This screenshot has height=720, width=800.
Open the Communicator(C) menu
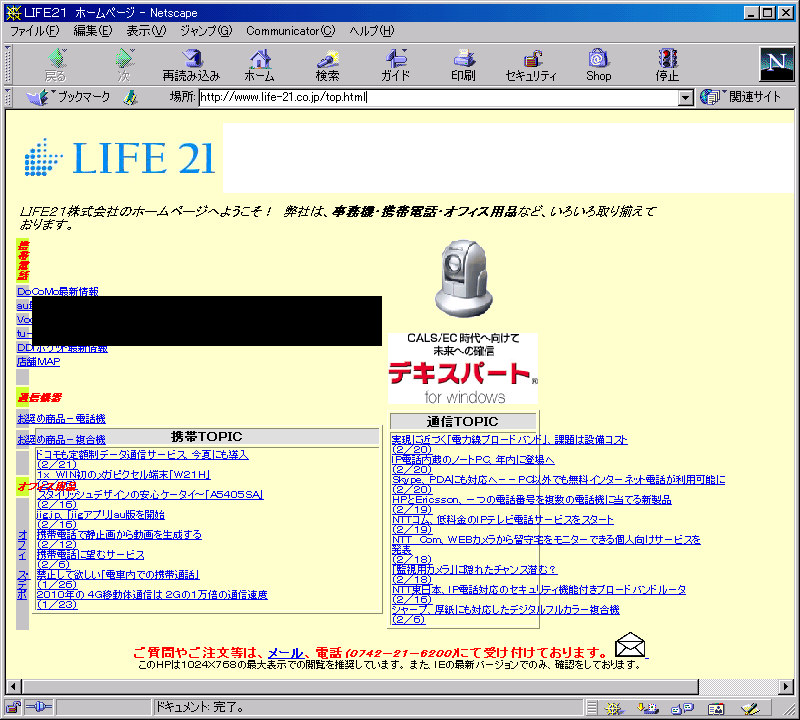pos(290,31)
